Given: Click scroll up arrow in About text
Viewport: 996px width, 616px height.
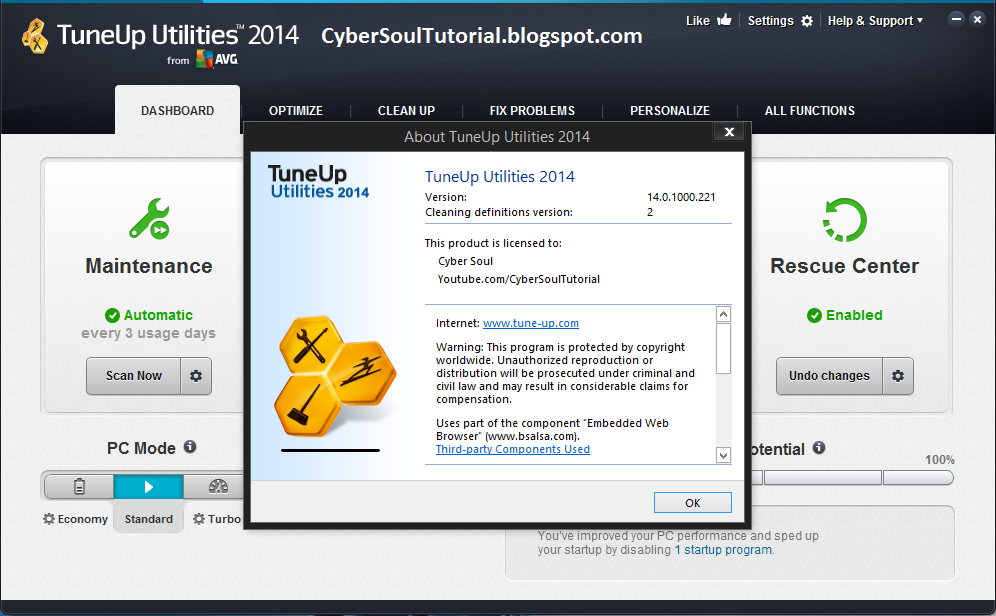Looking at the screenshot, I should [723, 314].
